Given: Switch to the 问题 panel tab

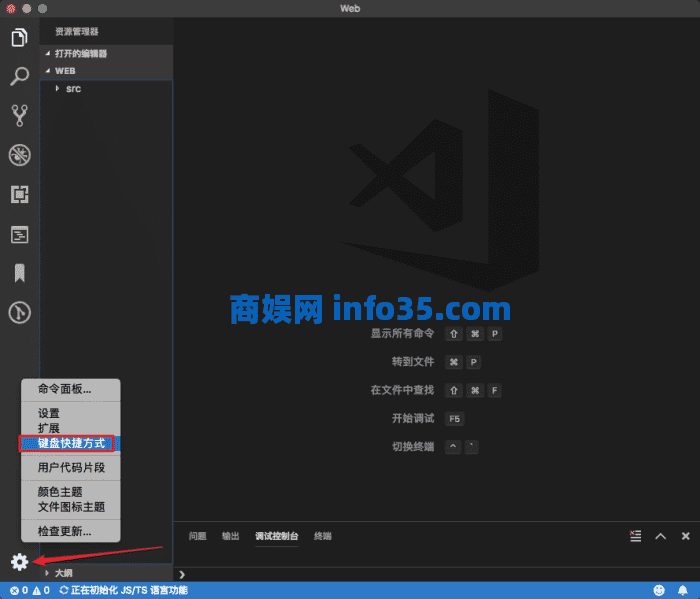Looking at the screenshot, I should 197,536.
